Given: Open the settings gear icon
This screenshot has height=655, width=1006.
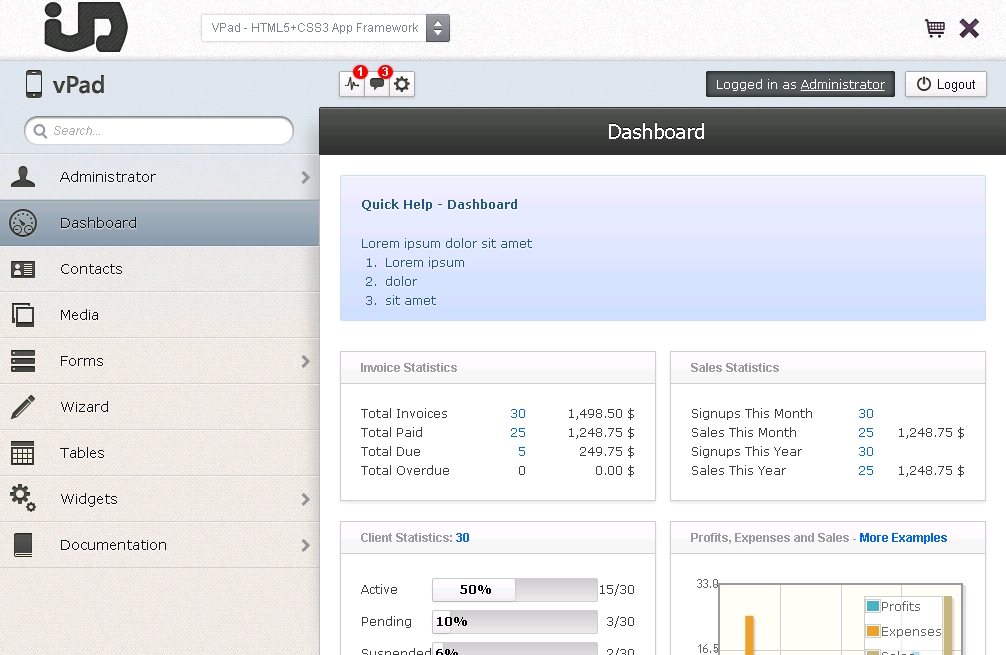Looking at the screenshot, I should (x=402, y=85).
